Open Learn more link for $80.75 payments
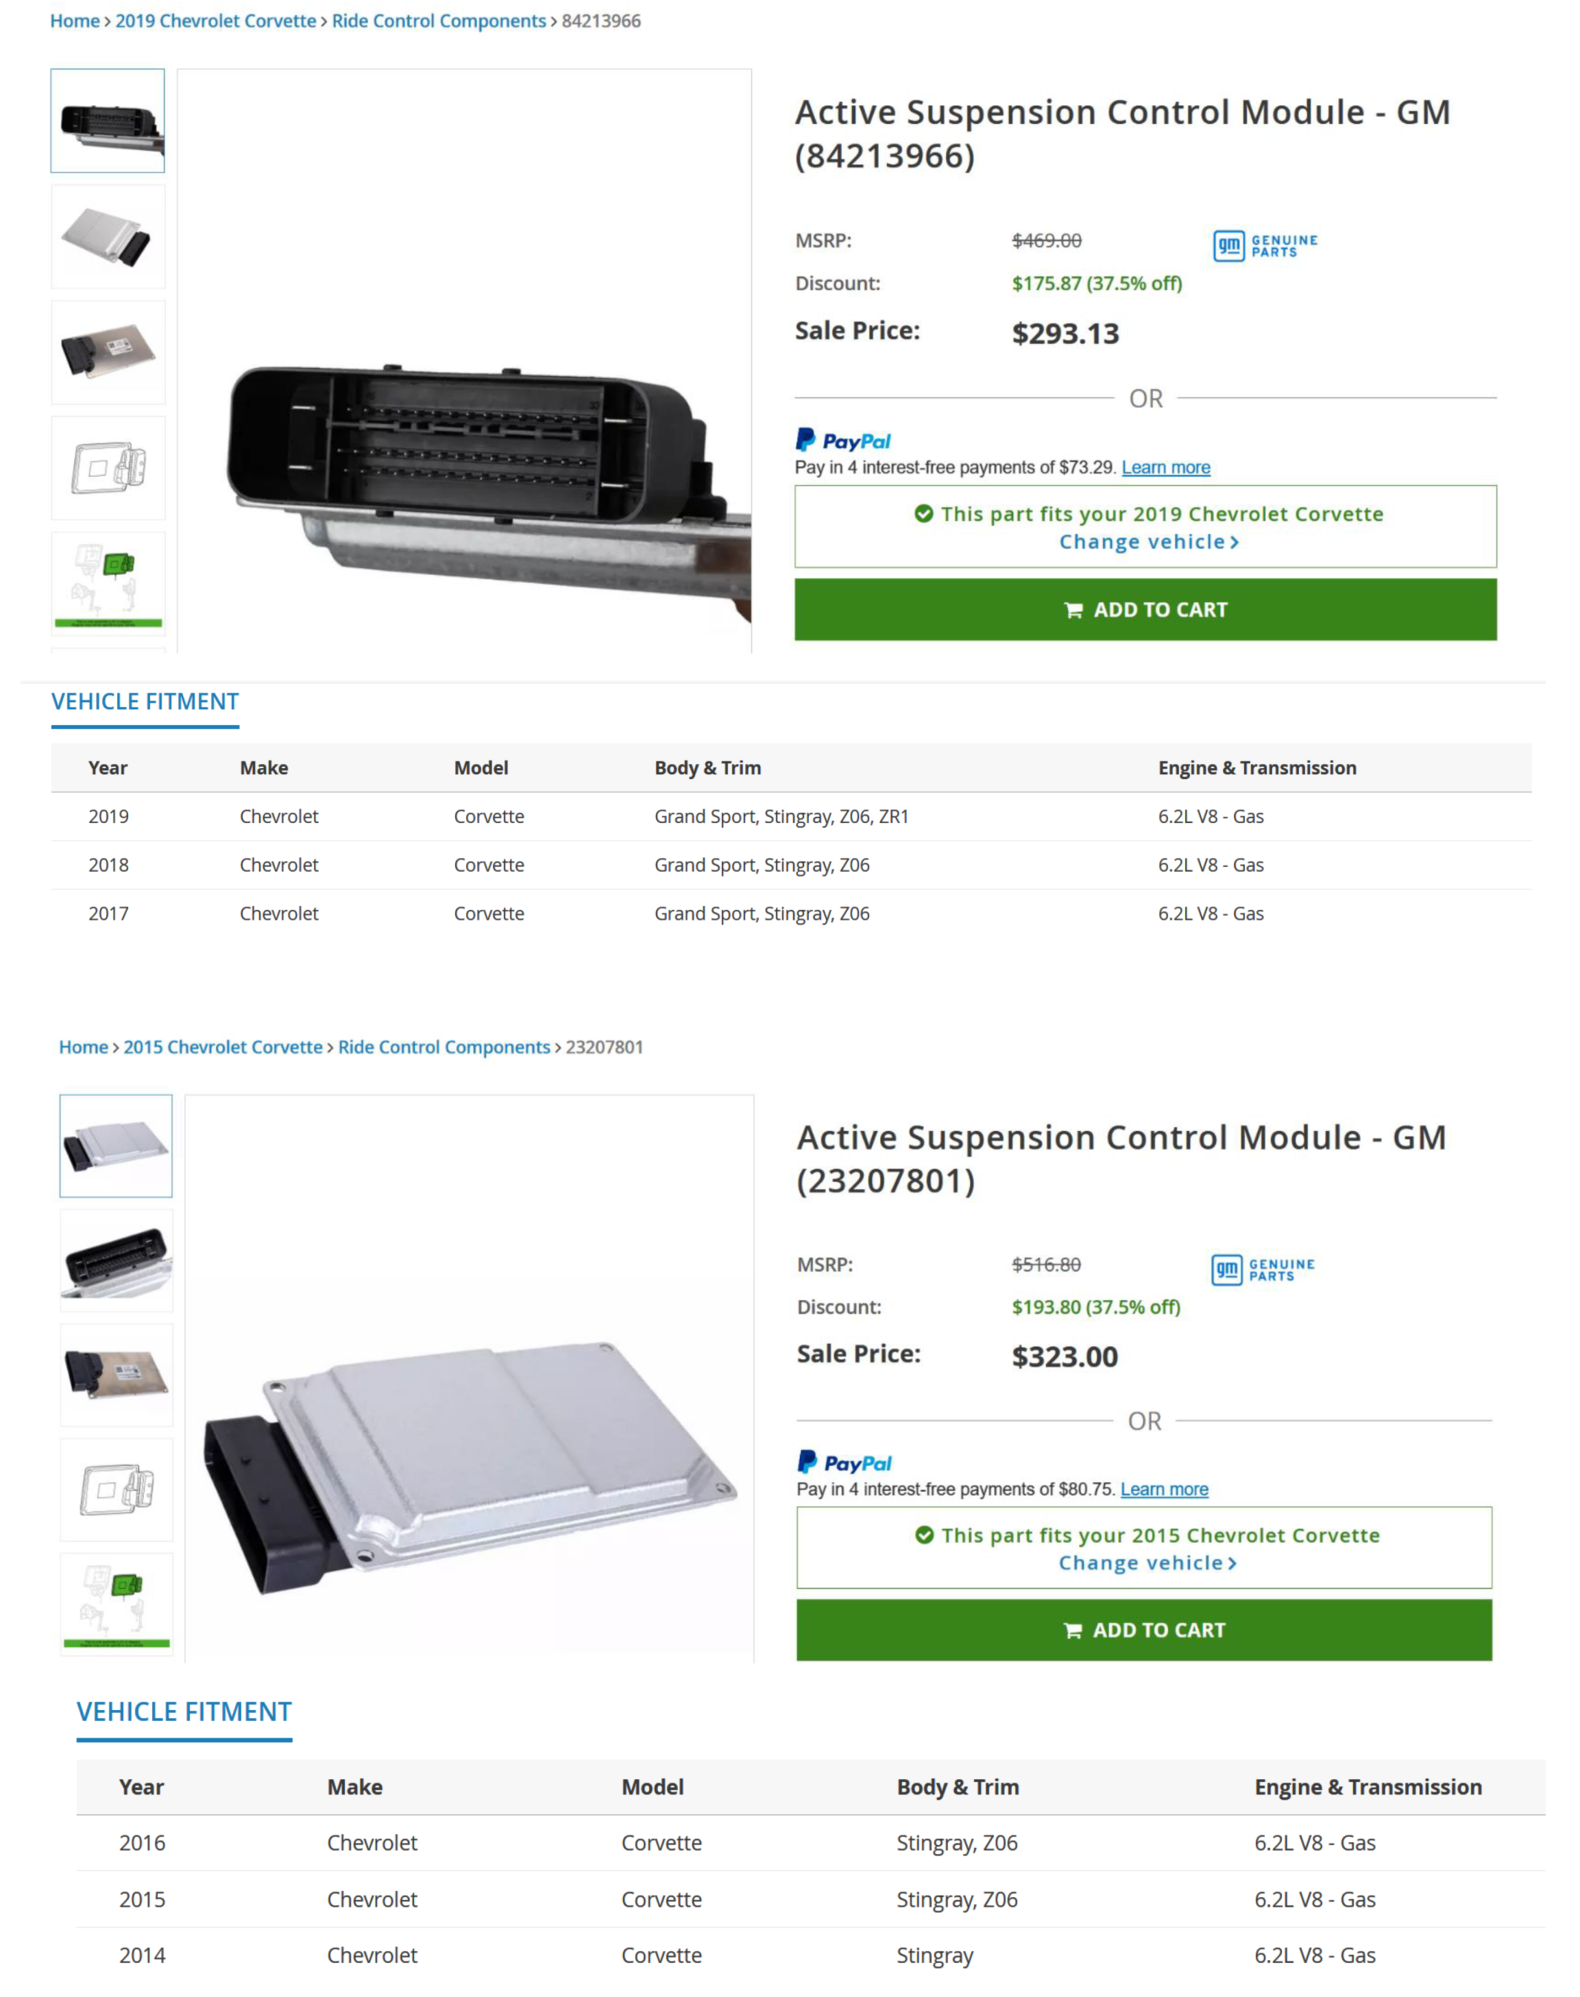Viewport: 1580px width, 1997px height. (x=1164, y=1489)
